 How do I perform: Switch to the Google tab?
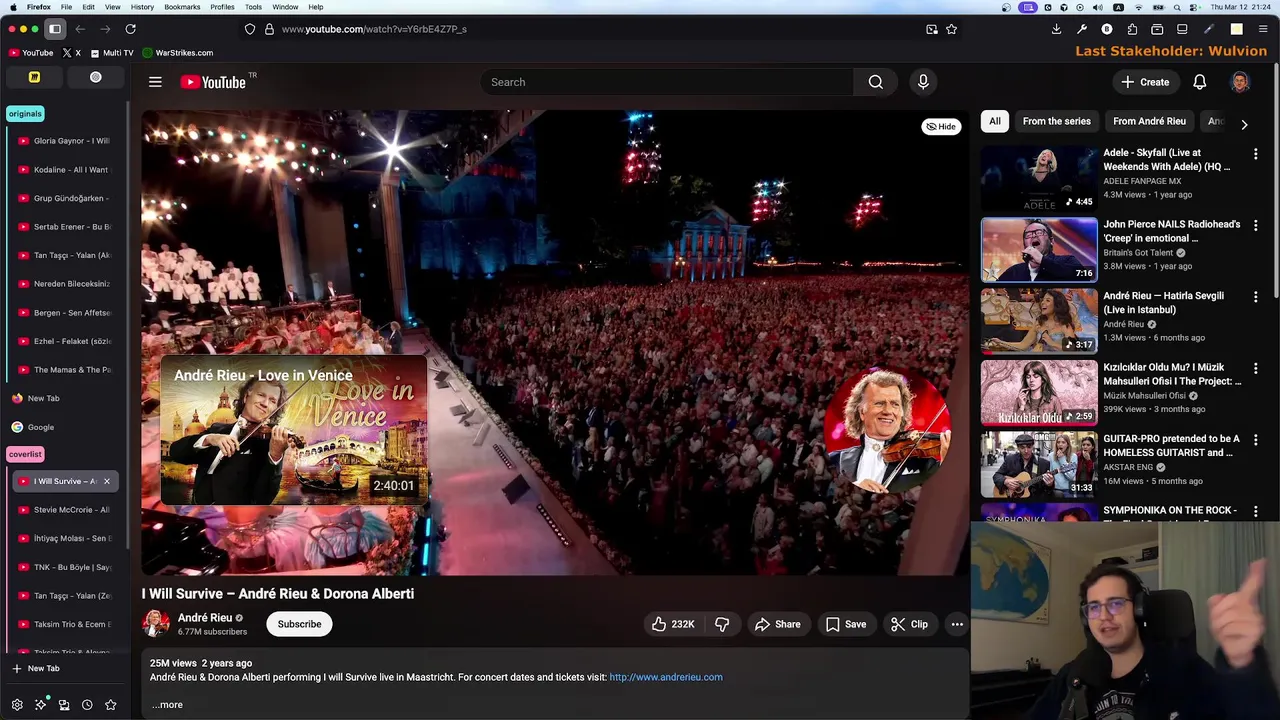click(x=65, y=427)
